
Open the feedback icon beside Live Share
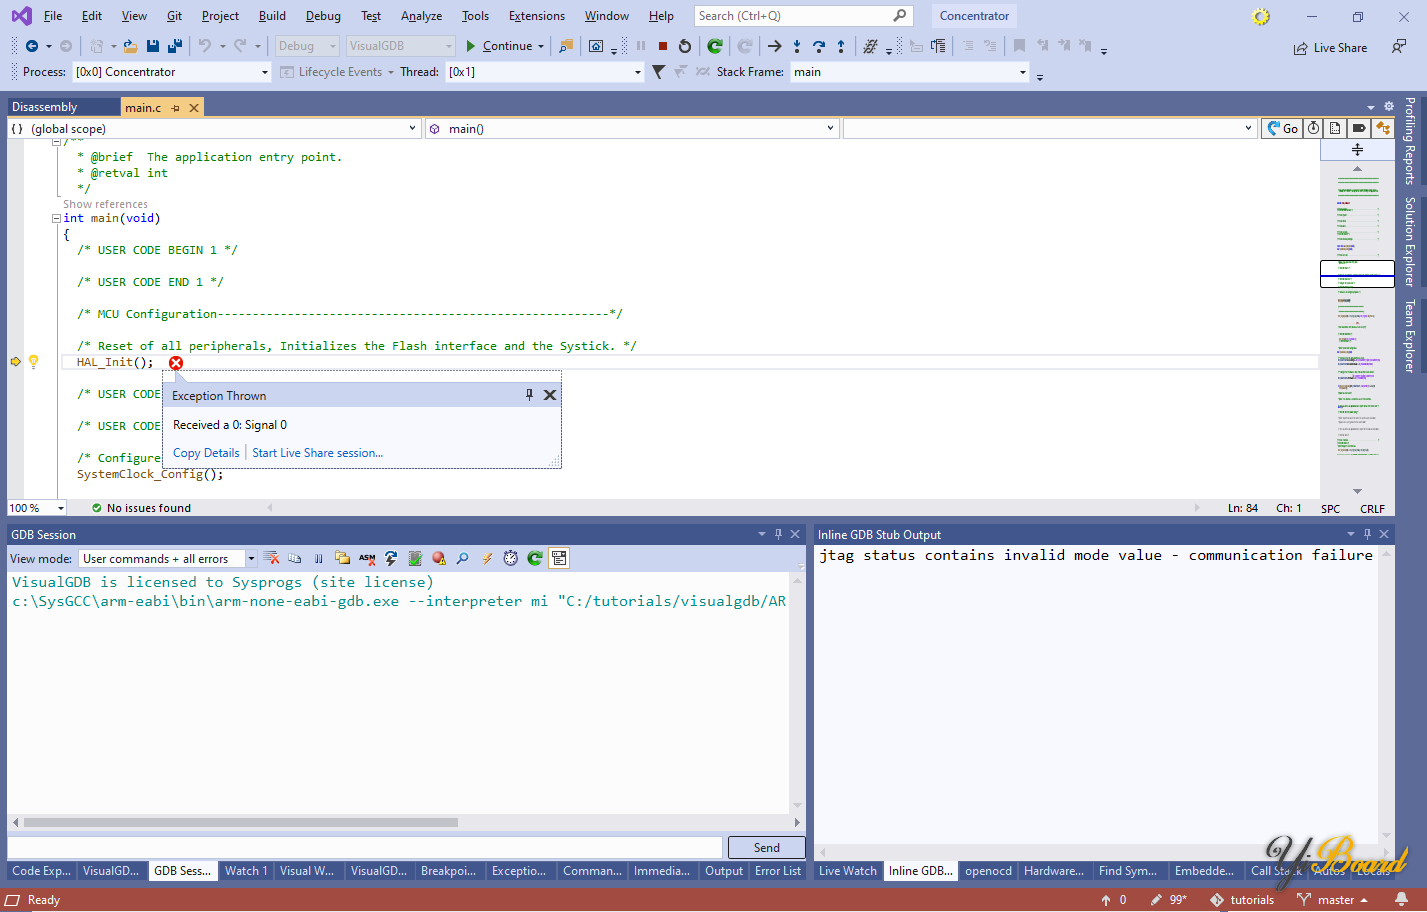coord(1399,47)
